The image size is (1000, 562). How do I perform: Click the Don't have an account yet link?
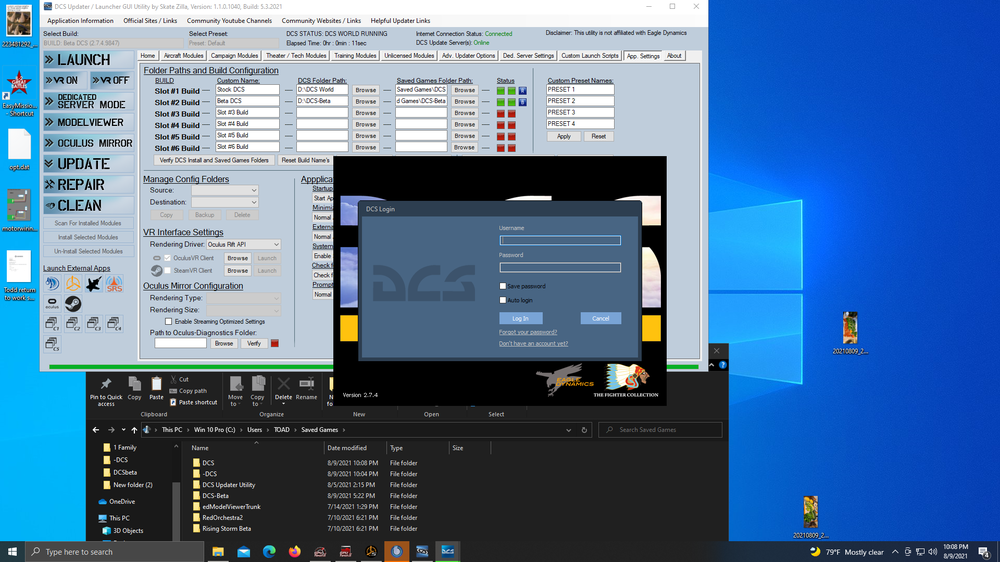[533, 344]
